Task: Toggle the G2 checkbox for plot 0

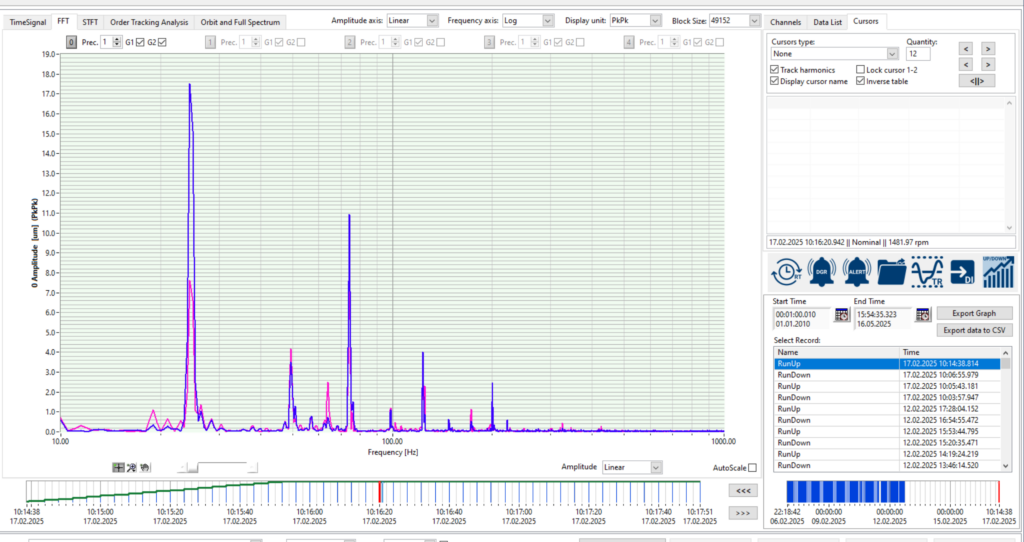Action: click(162, 42)
